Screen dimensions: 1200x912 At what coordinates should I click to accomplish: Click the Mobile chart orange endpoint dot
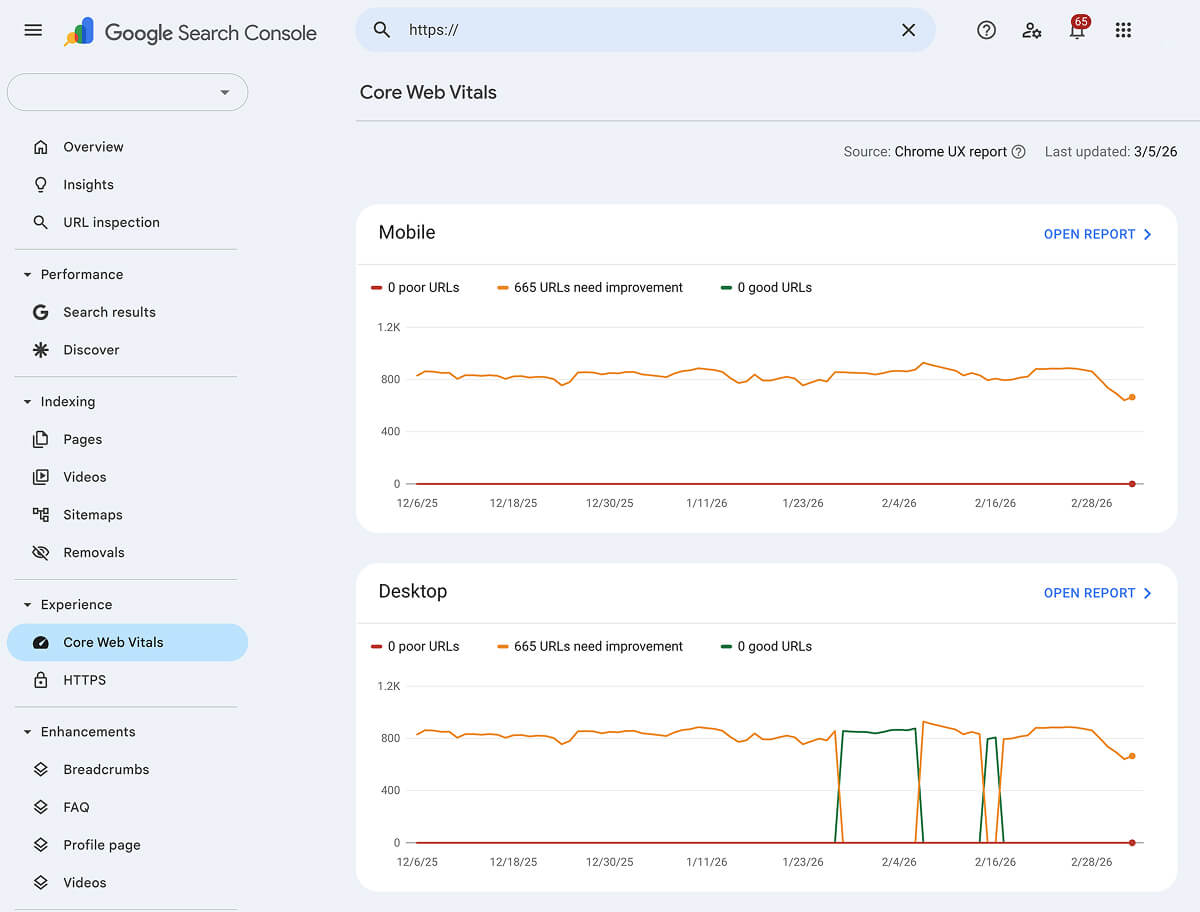tap(1132, 397)
